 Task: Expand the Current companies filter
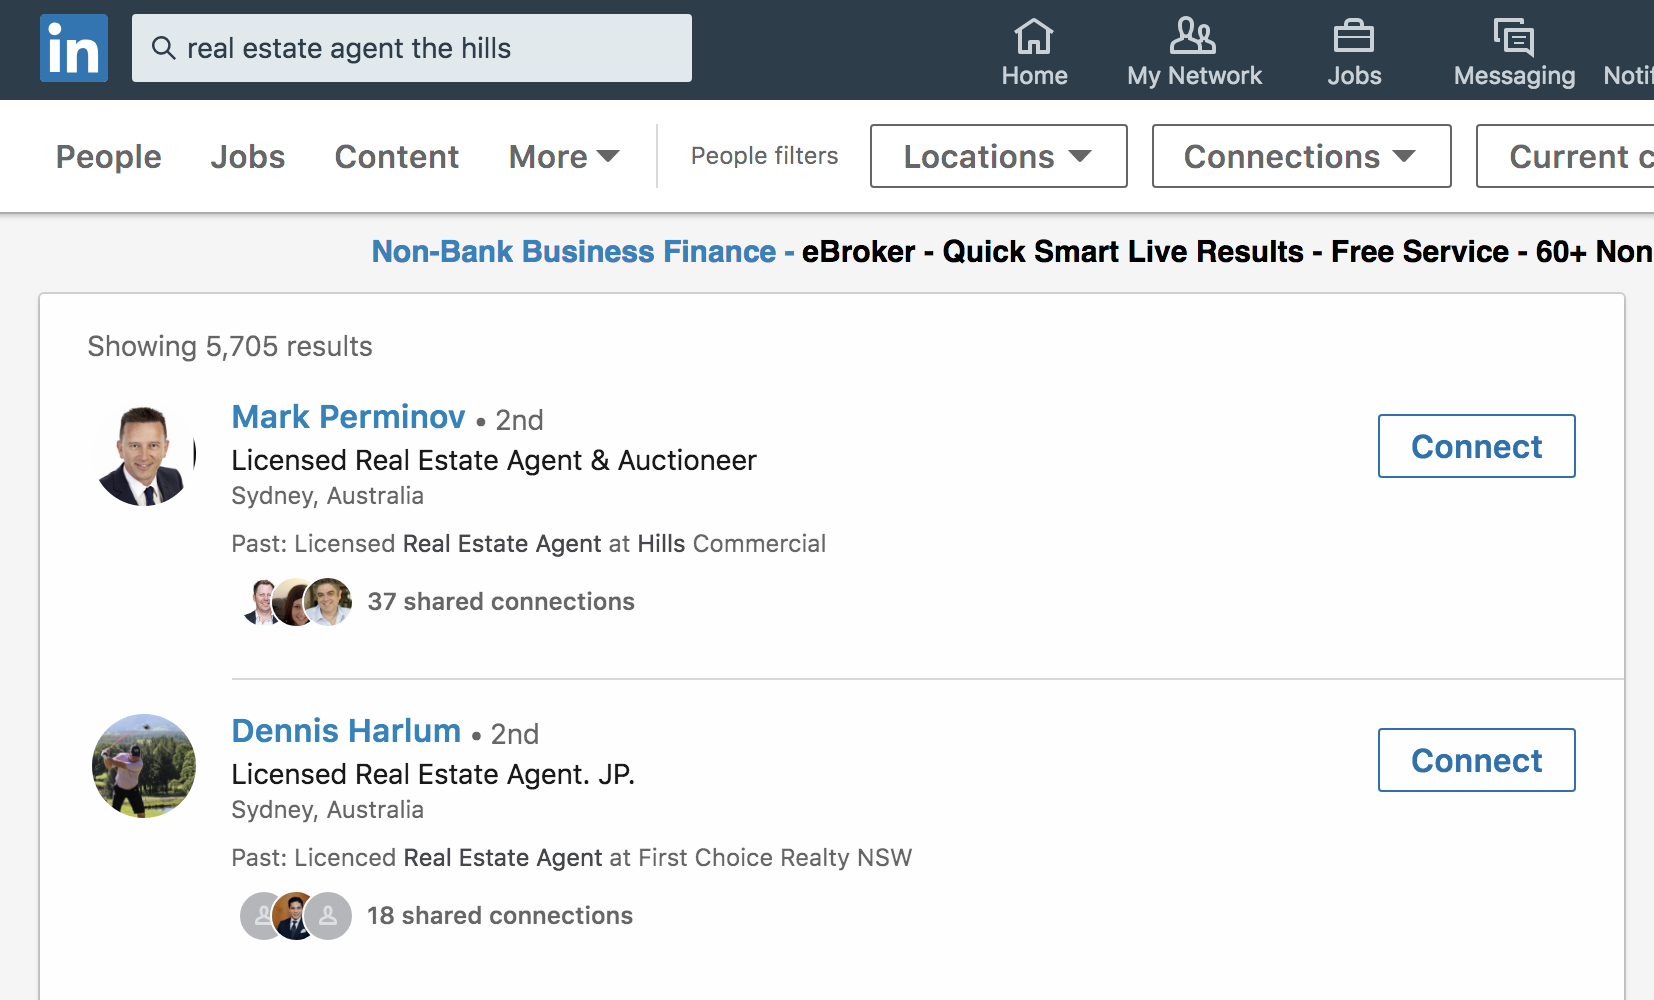1565,156
